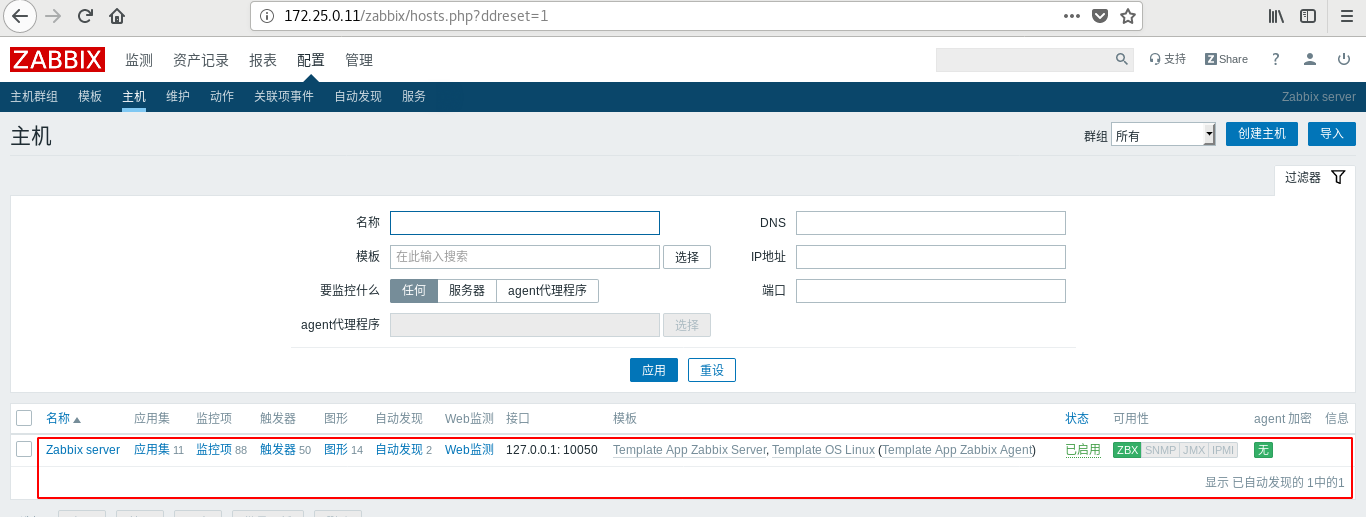
Task: Open Zabbix support link
Action: 1168,59
